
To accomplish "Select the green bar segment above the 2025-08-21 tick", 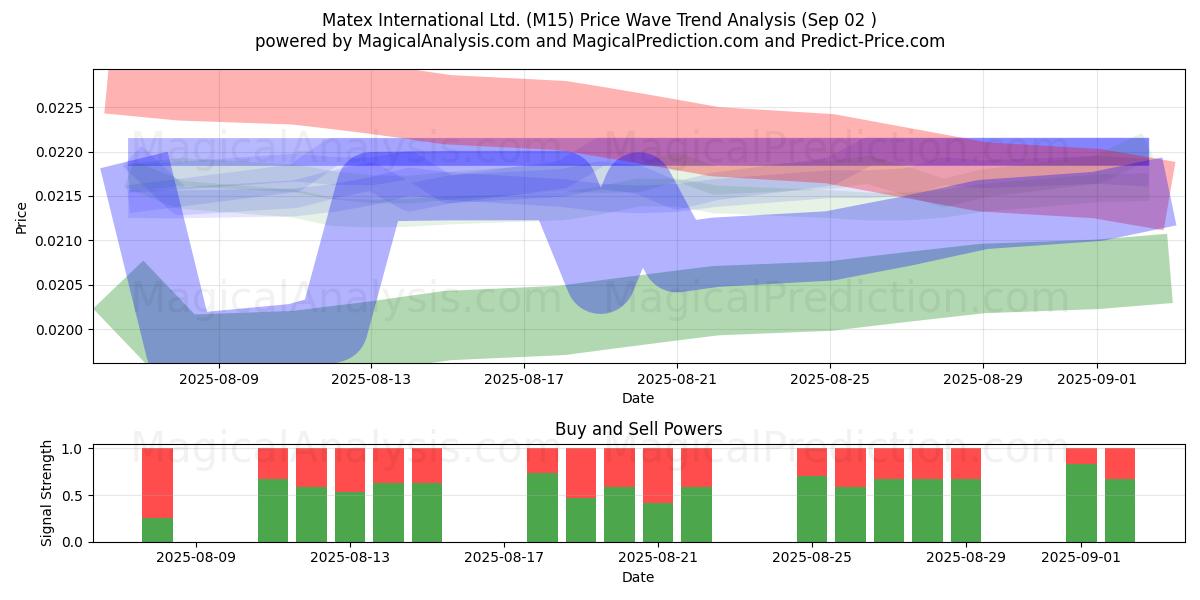I will (658, 522).
